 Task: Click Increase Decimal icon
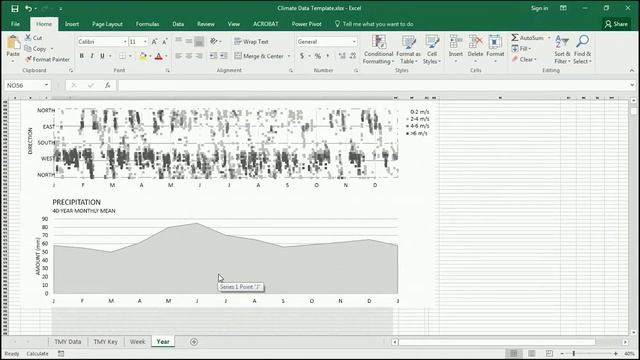click(342, 56)
